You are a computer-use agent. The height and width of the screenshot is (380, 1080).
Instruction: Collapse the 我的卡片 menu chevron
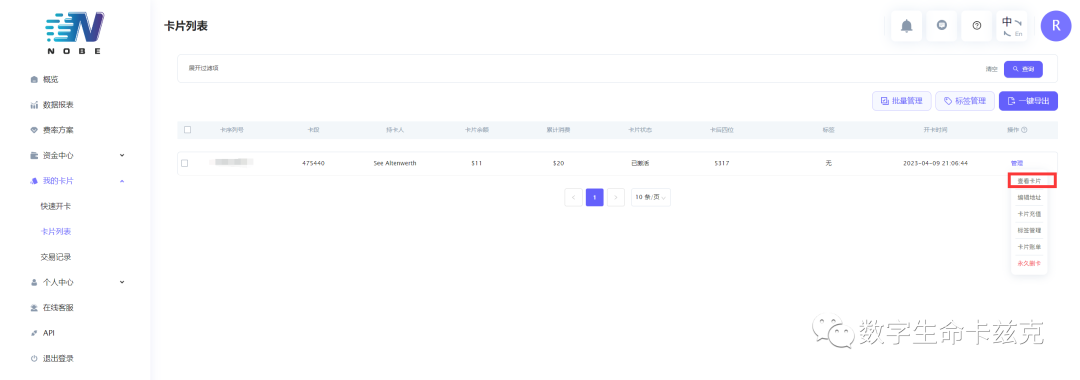coord(122,181)
